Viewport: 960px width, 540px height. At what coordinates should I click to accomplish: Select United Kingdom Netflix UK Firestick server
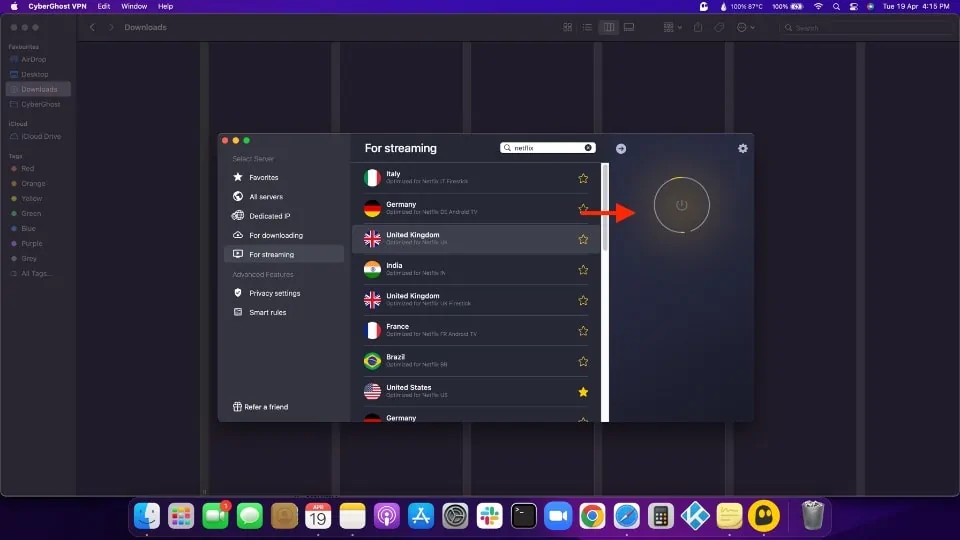476,300
